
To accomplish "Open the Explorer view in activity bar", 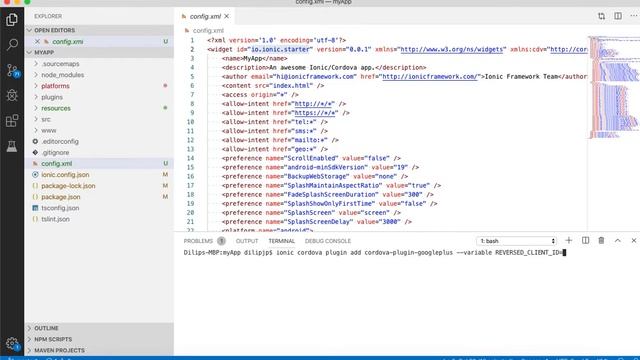I will pyautogui.click(x=12, y=19).
